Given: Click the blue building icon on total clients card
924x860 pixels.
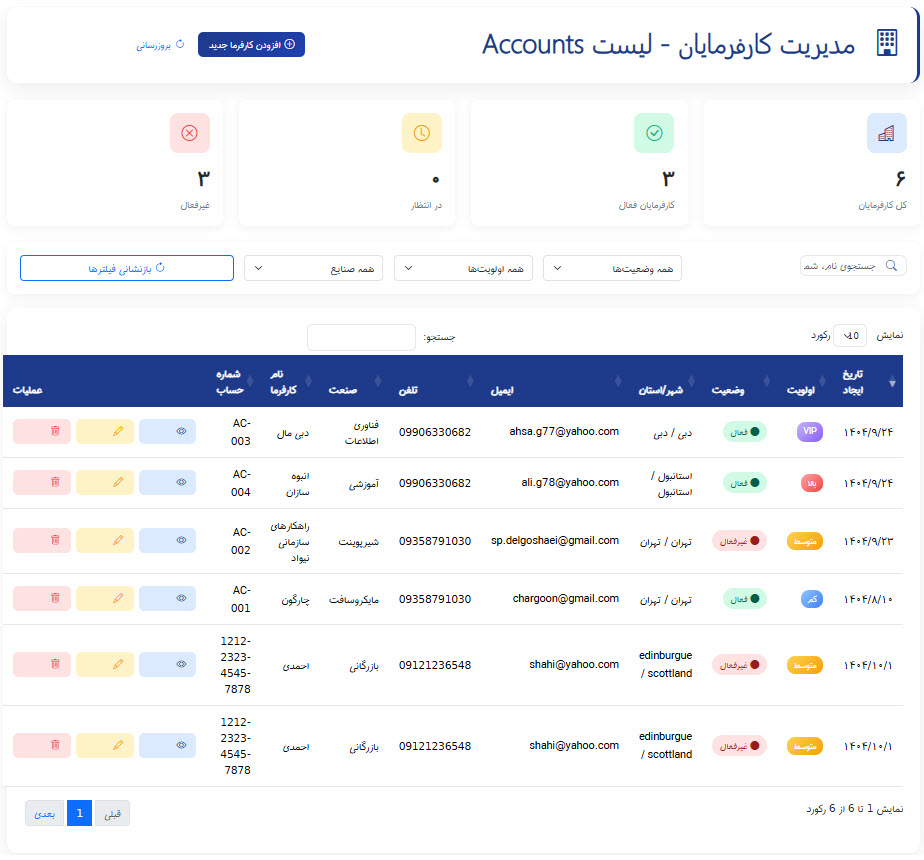Looking at the screenshot, I should (x=884, y=133).
